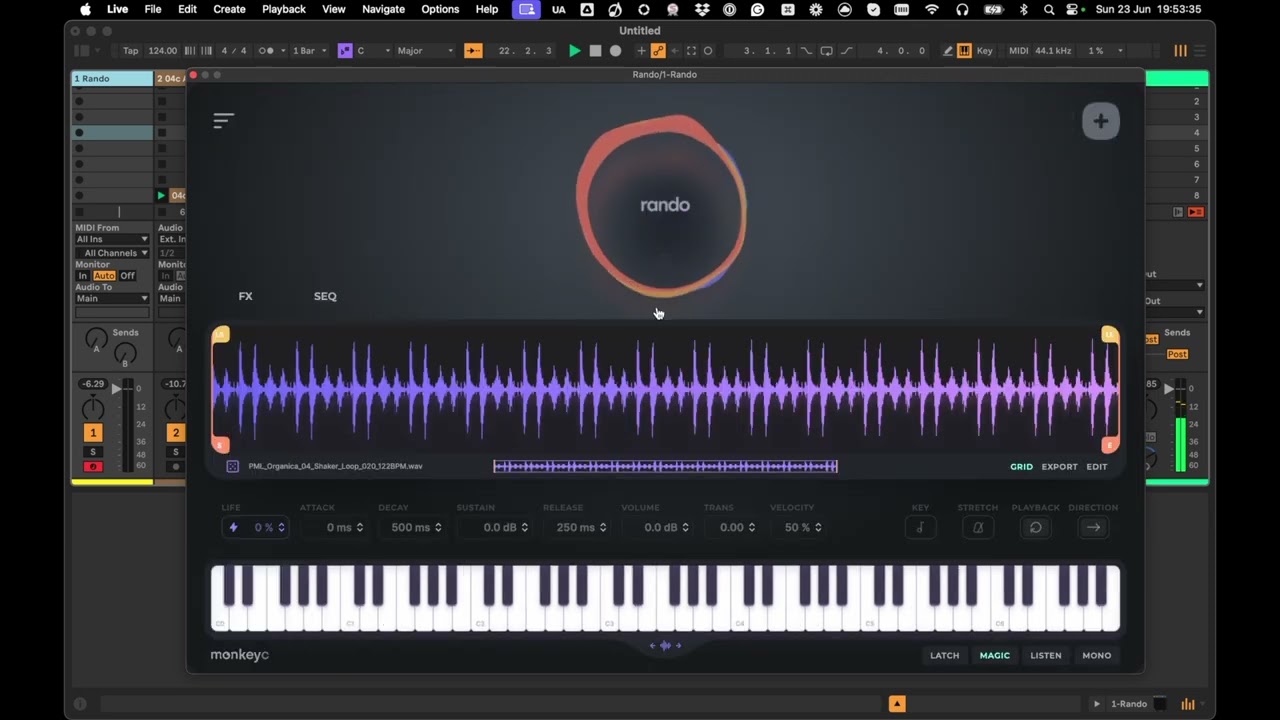This screenshot has width=1280, height=720.
Task: Set Monitor to In on Rando track
Action: coord(83,276)
